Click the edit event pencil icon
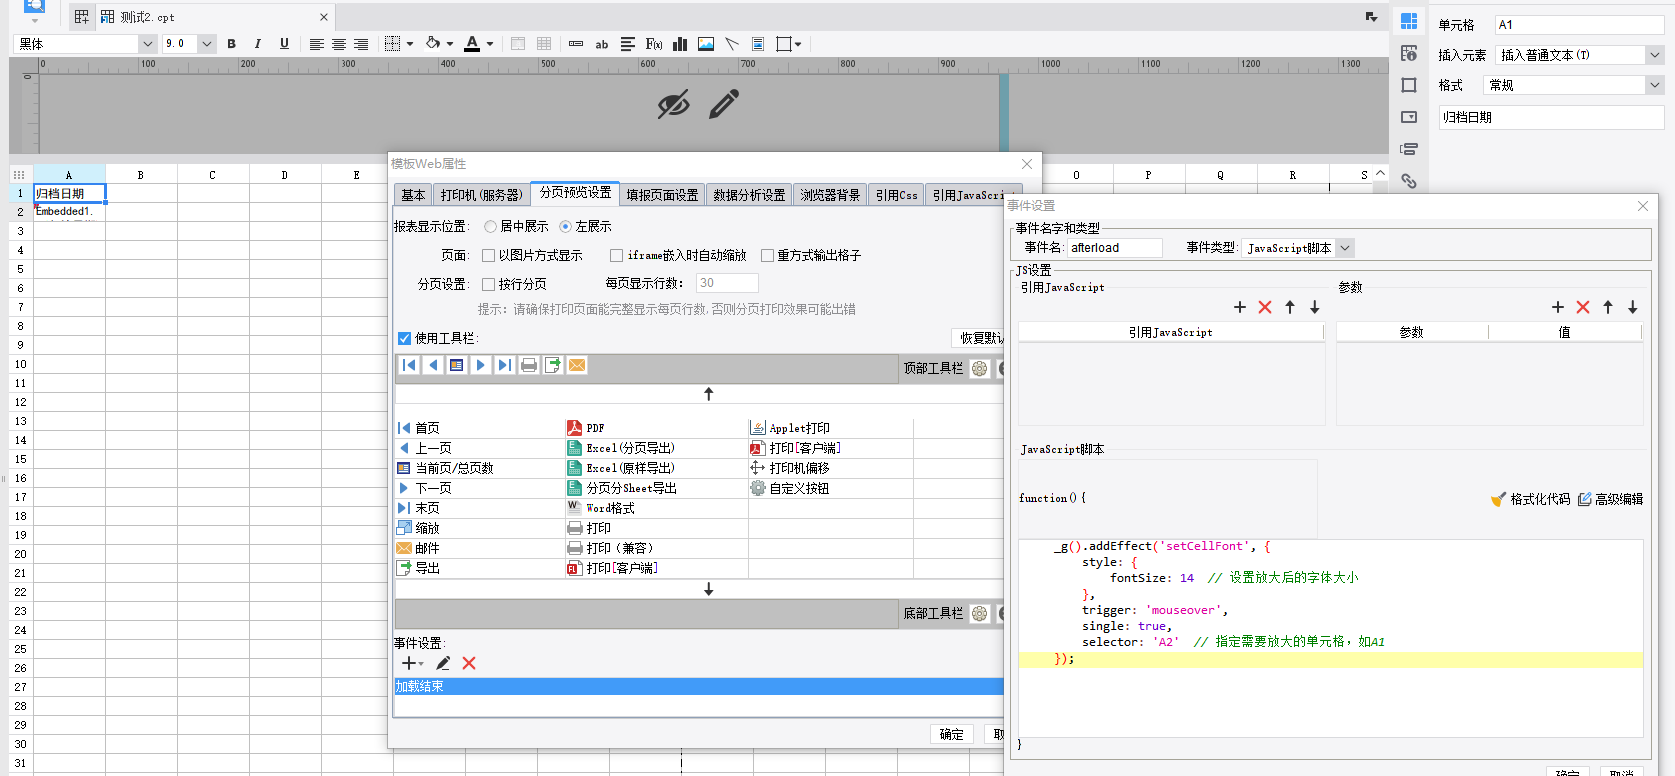 click(x=443, y=663)
